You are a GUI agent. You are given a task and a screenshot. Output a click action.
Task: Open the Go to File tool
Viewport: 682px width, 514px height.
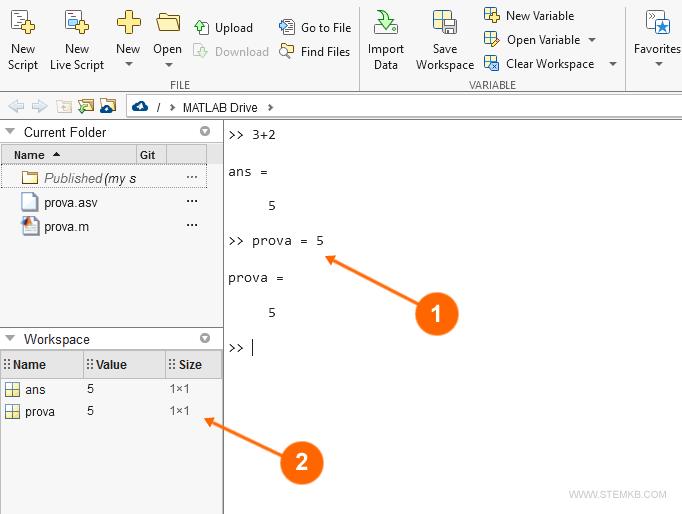[315, 28]
